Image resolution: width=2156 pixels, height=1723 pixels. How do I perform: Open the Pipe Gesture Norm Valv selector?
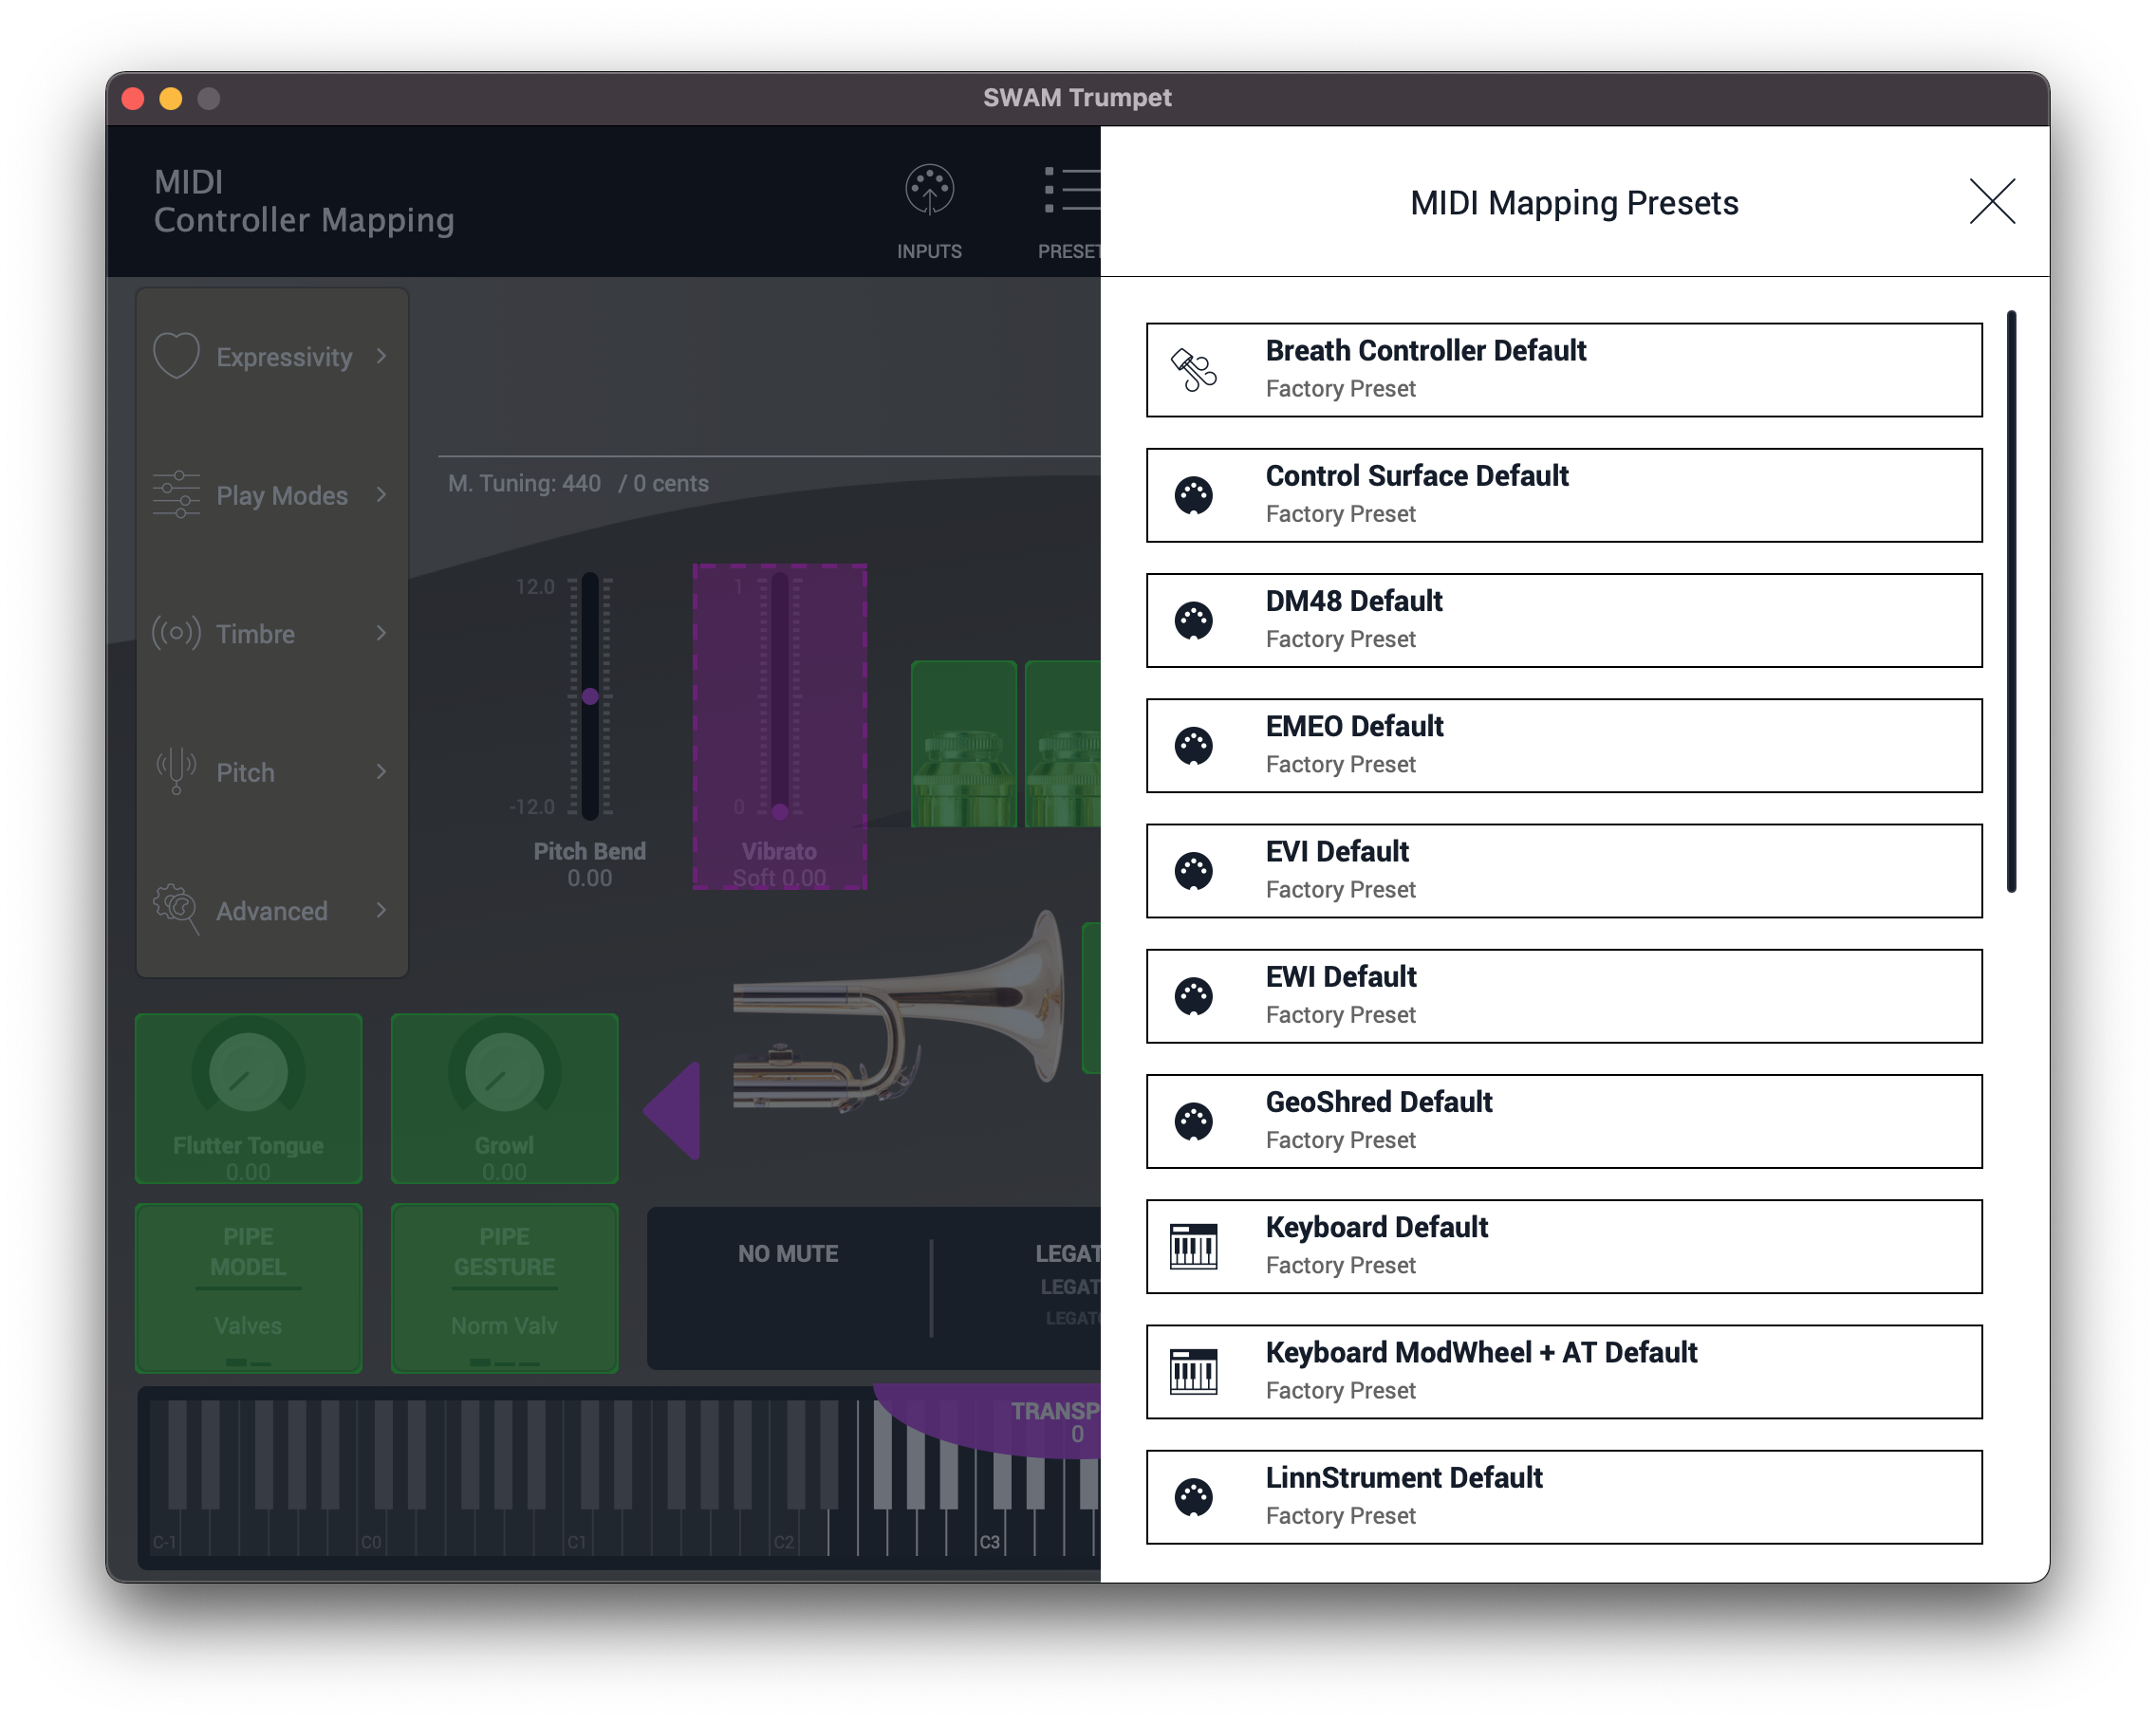[504, 1287]
